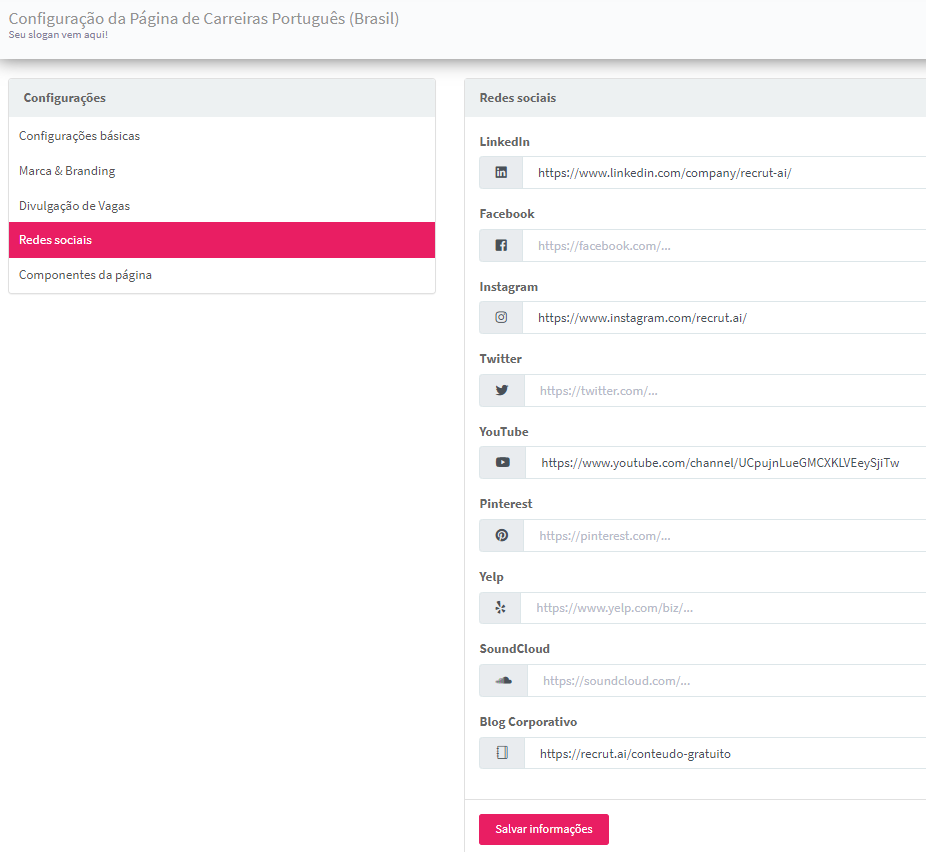
Task: Click the Instagram camera icon
Action: coord(501,317)
